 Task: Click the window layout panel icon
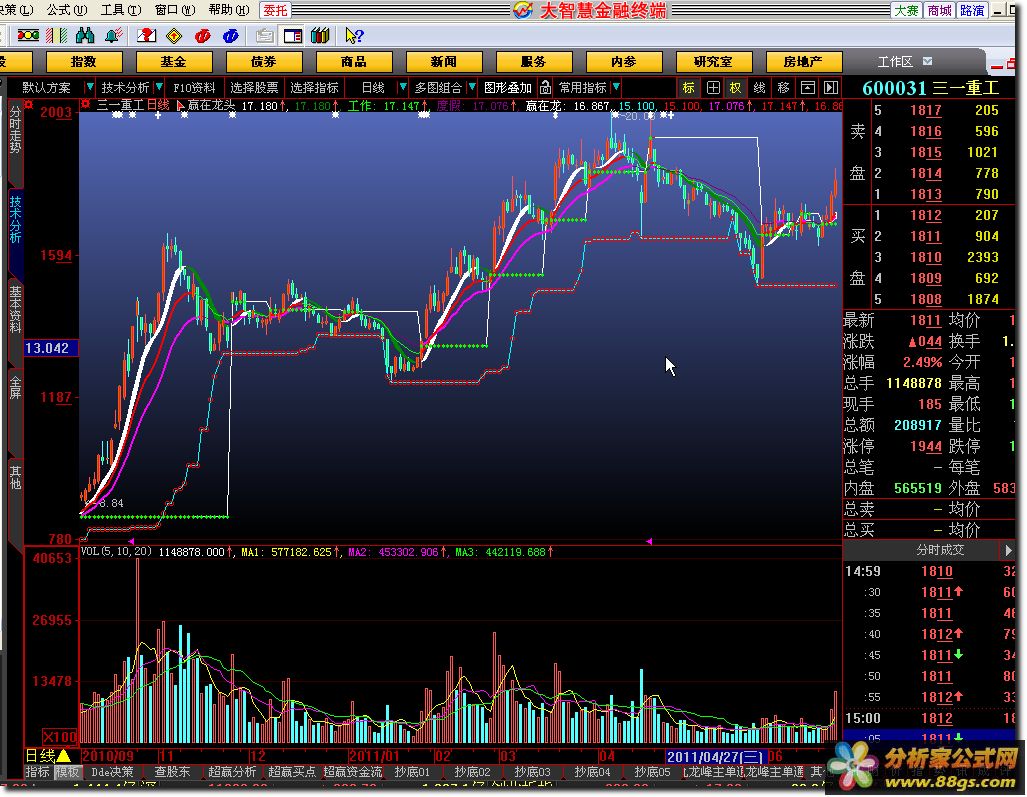point(293,35)
